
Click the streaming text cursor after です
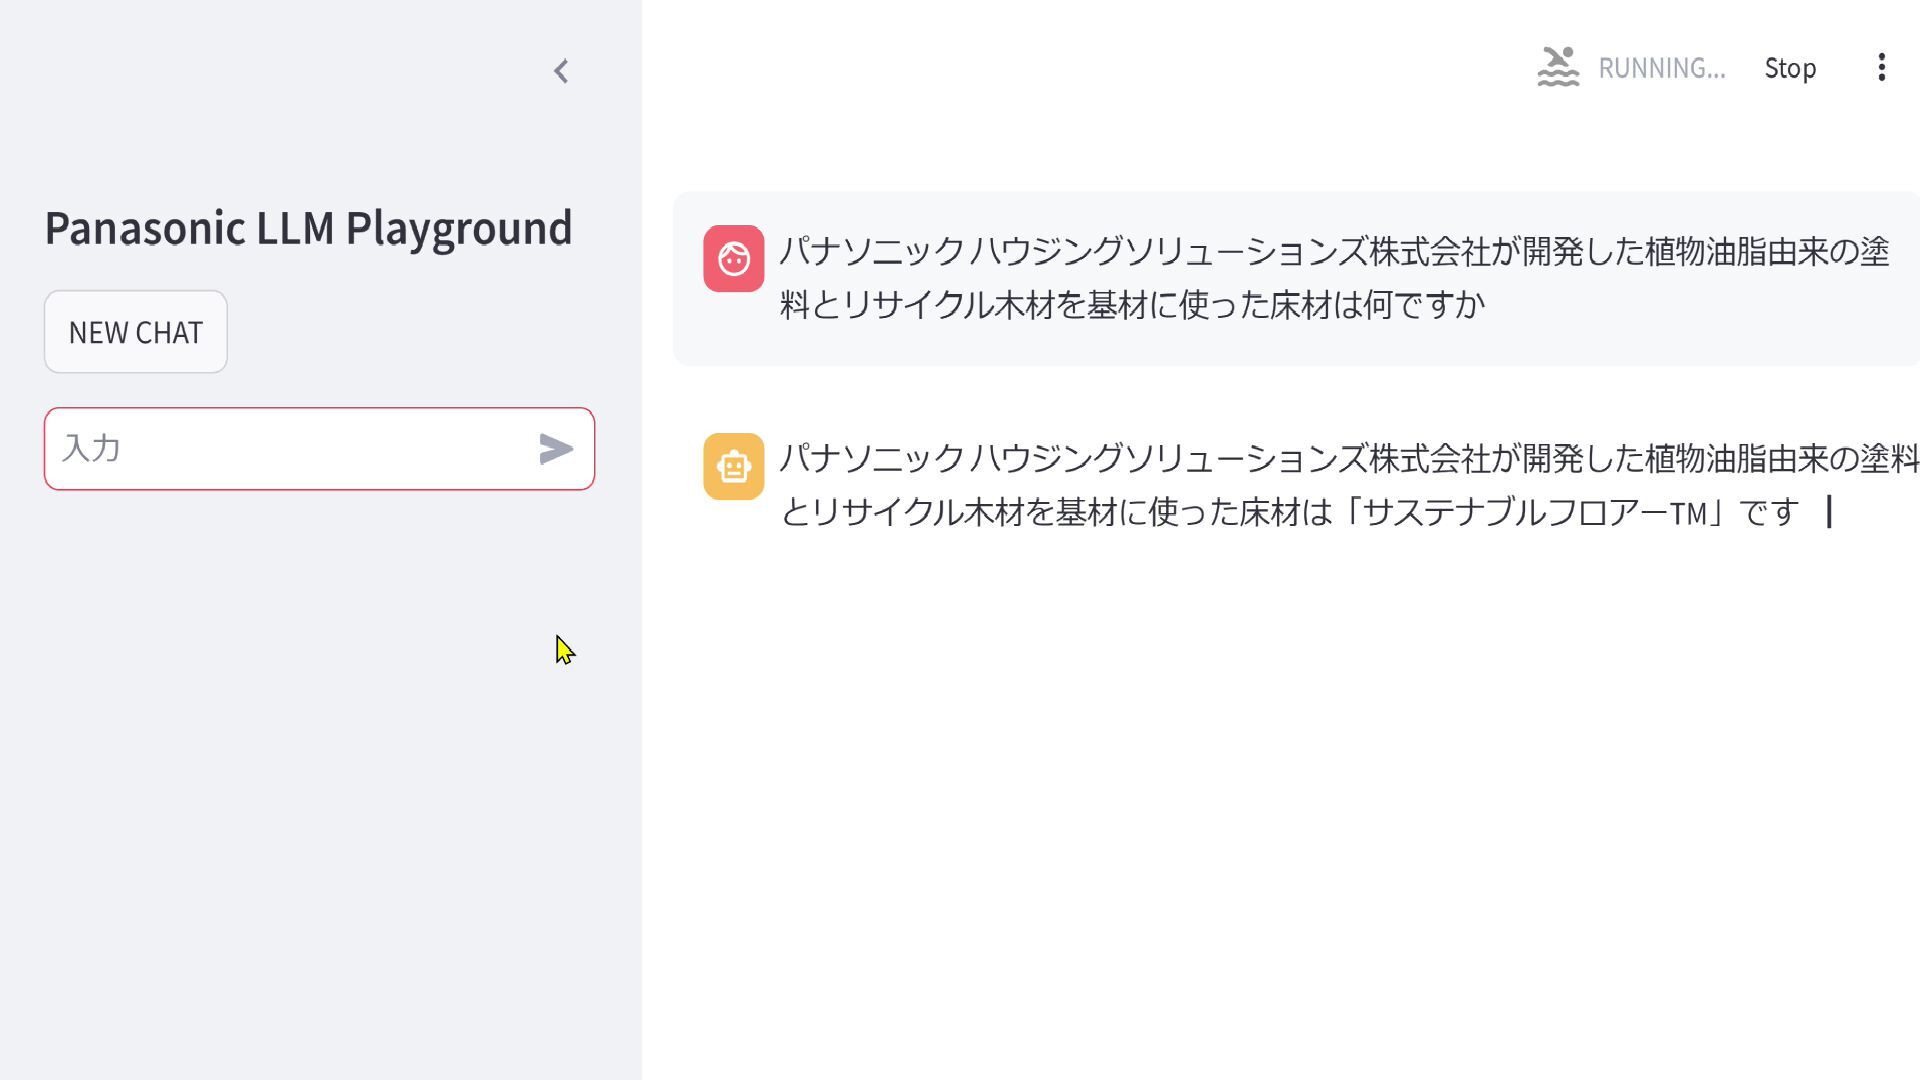1829,512
